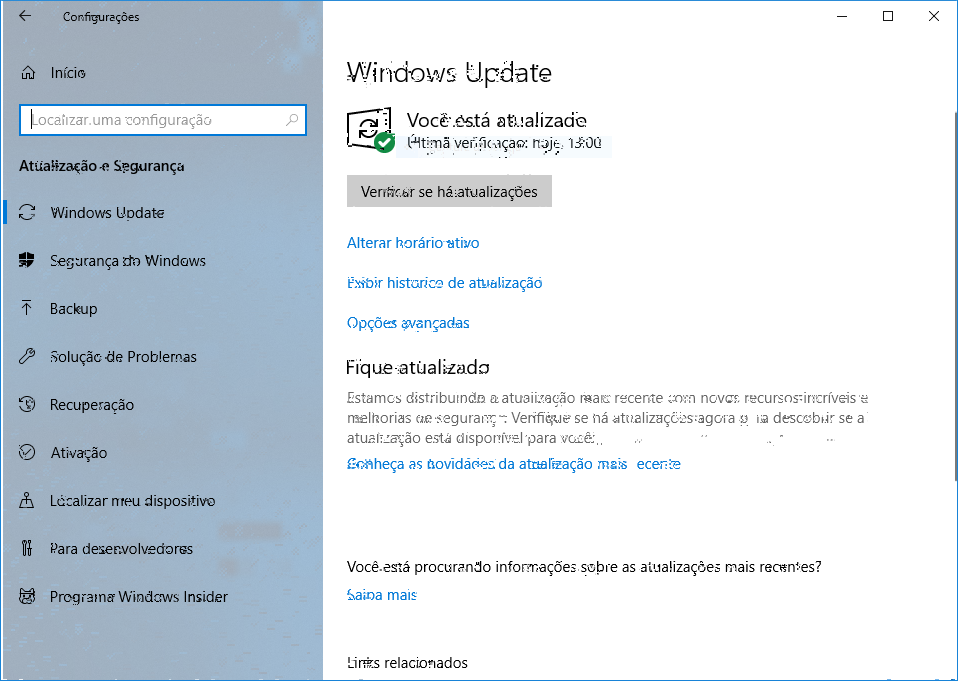Click the Backup upload arrow icon
This screenshot has width=958, height=681.
pyautogui.click(x=27, y=308)
